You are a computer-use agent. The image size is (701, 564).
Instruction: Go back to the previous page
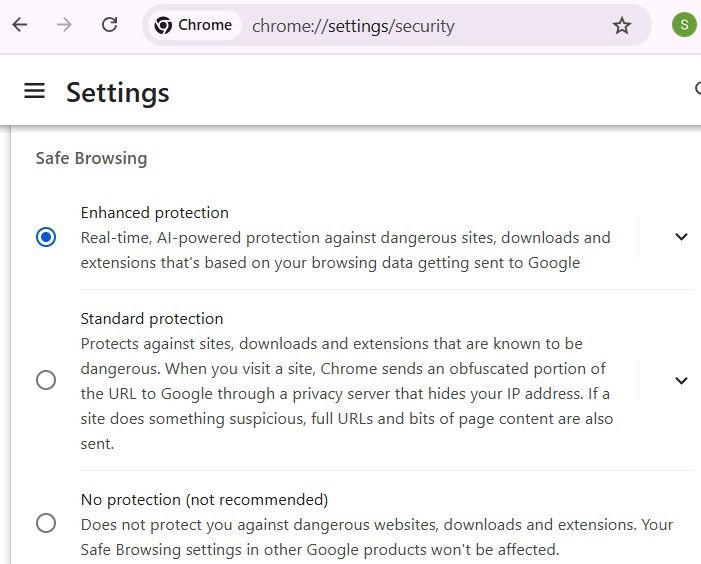(x=20, y=25)
